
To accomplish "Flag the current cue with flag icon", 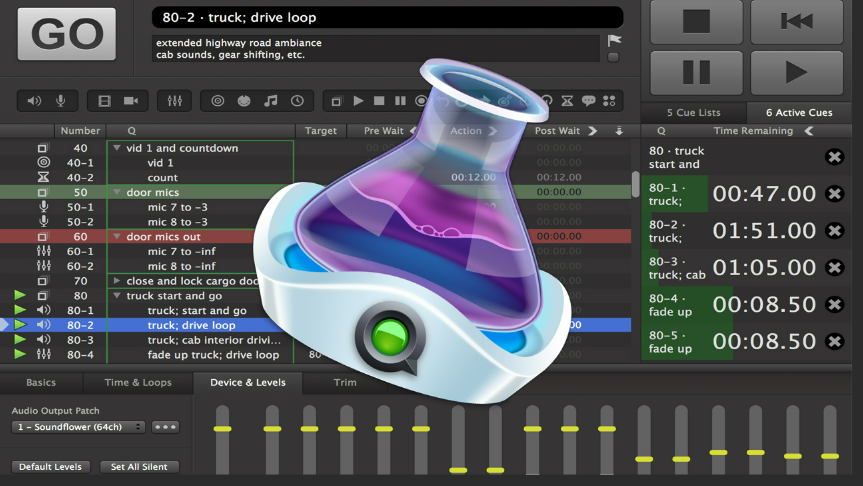I will click(614, 40).
